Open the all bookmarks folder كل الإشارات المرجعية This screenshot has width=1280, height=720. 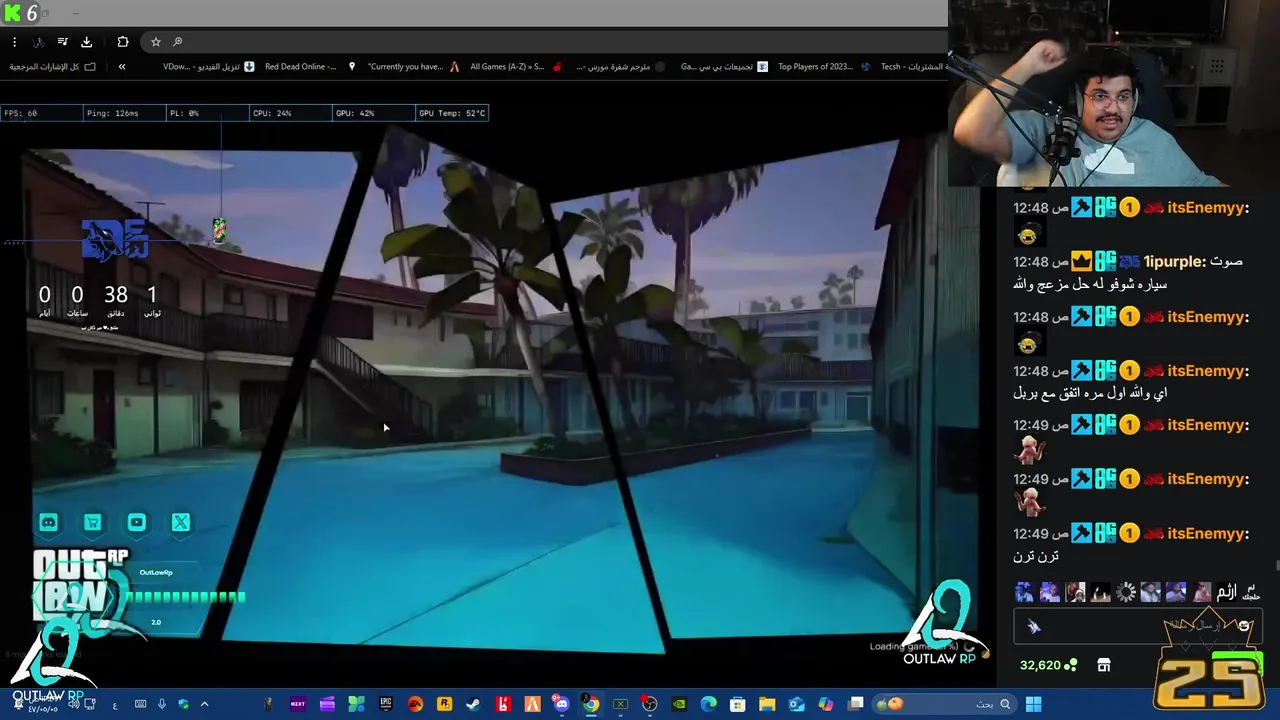pos(53,67)
